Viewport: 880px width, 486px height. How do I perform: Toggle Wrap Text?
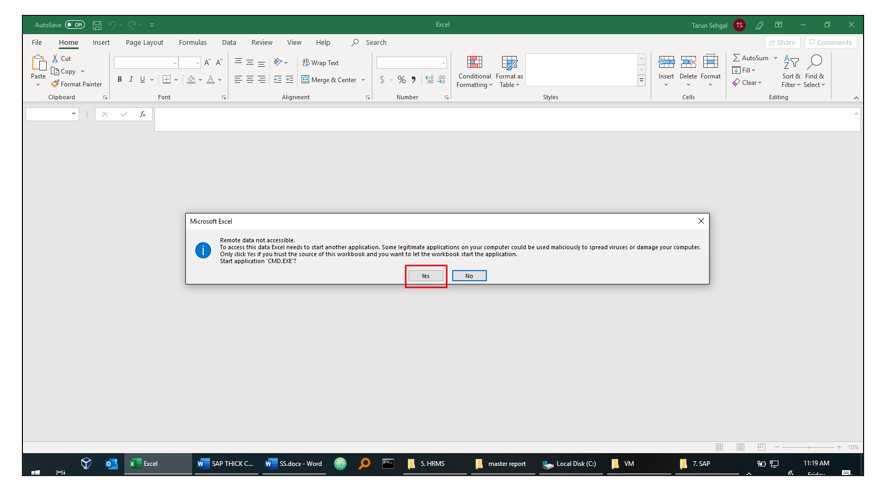tap(320, 63)
